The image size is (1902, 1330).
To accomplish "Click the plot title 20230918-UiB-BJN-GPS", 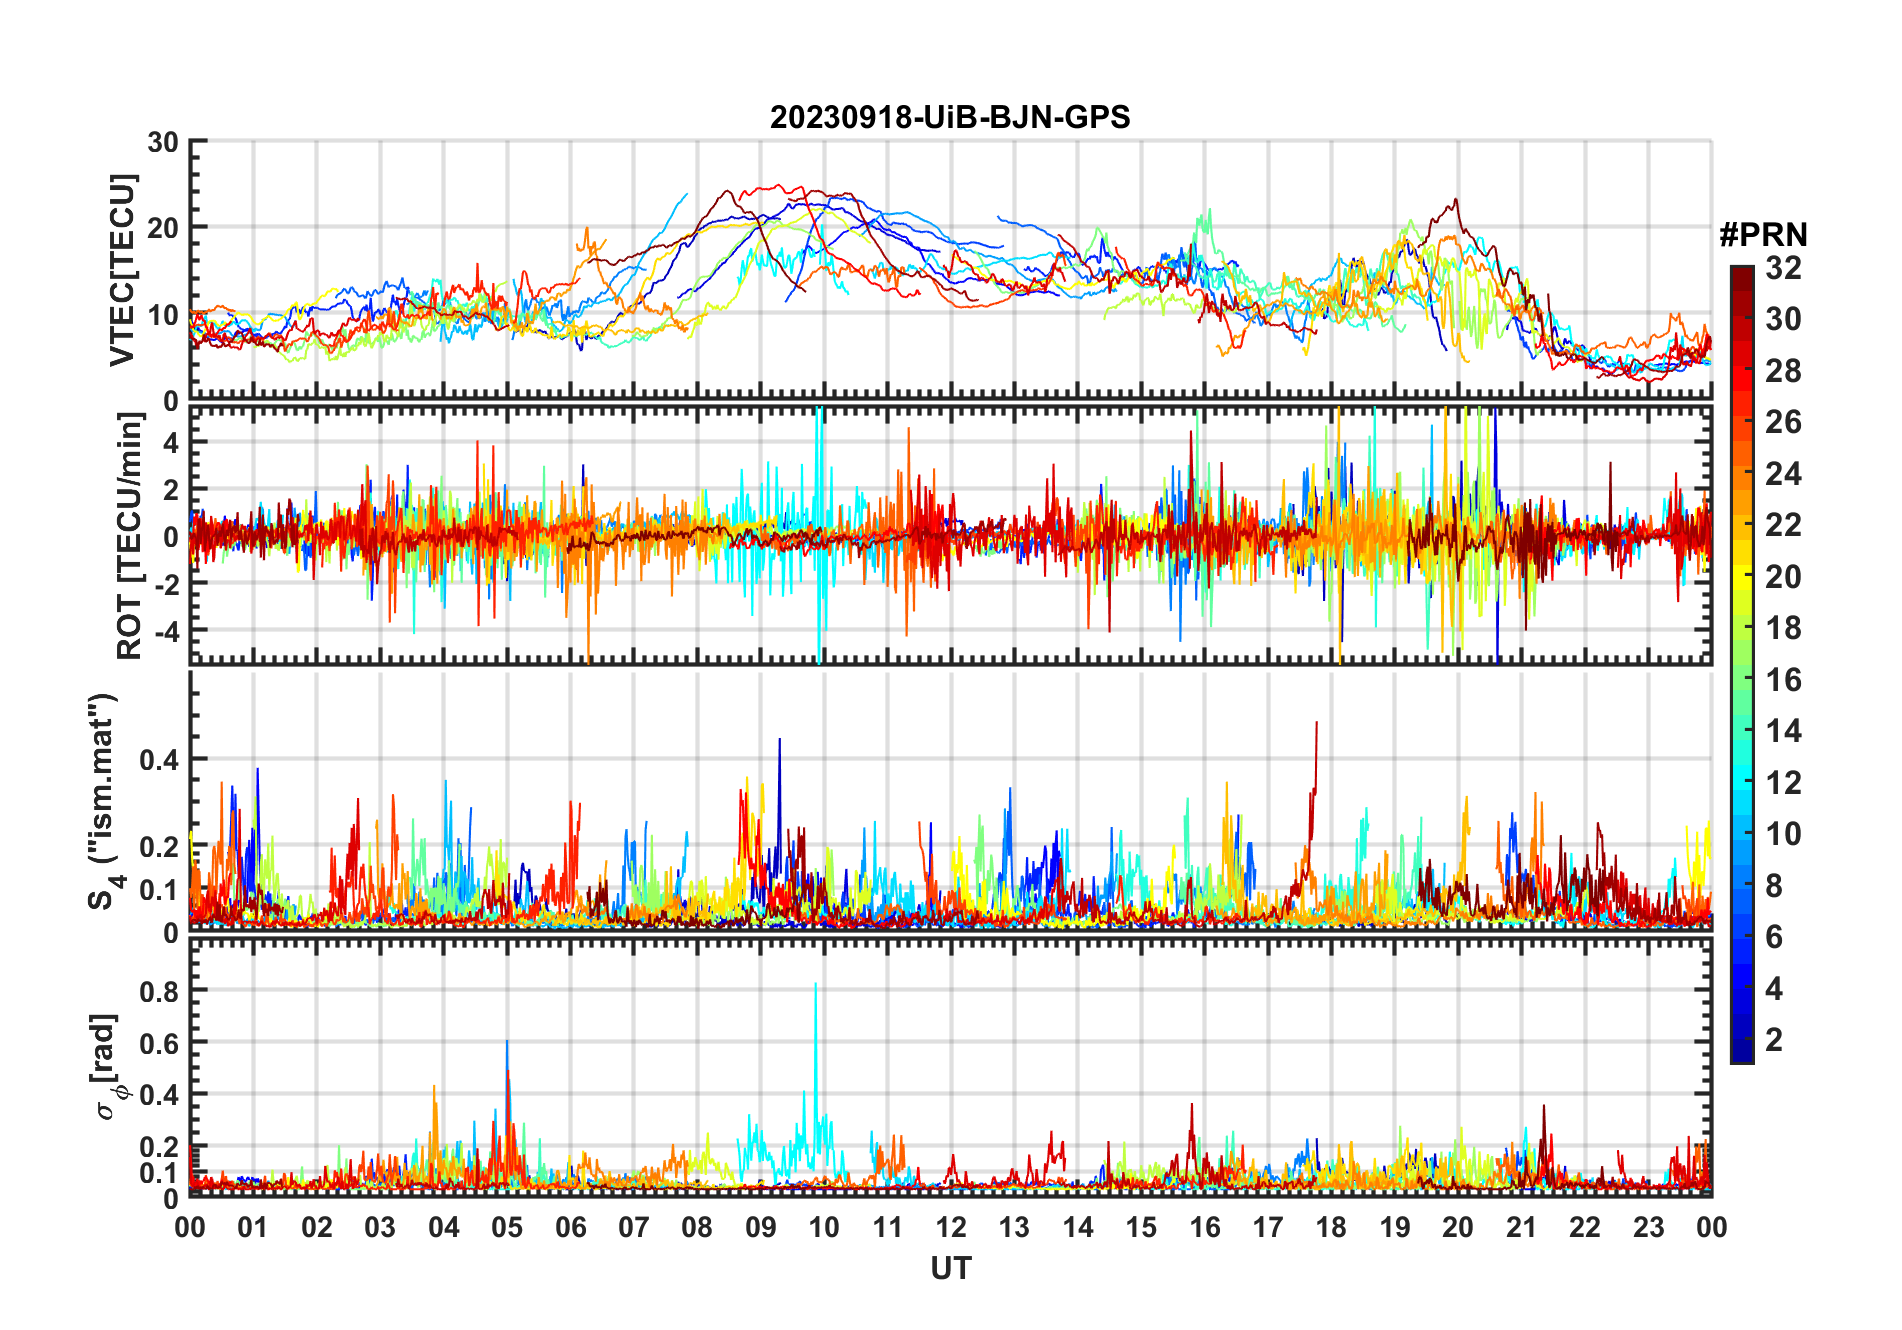I will pos(950,118).
